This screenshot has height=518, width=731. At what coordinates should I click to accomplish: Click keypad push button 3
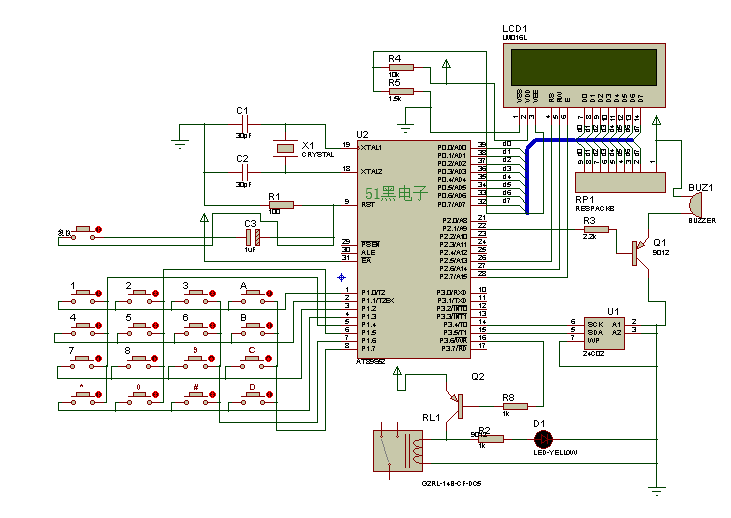198,297
